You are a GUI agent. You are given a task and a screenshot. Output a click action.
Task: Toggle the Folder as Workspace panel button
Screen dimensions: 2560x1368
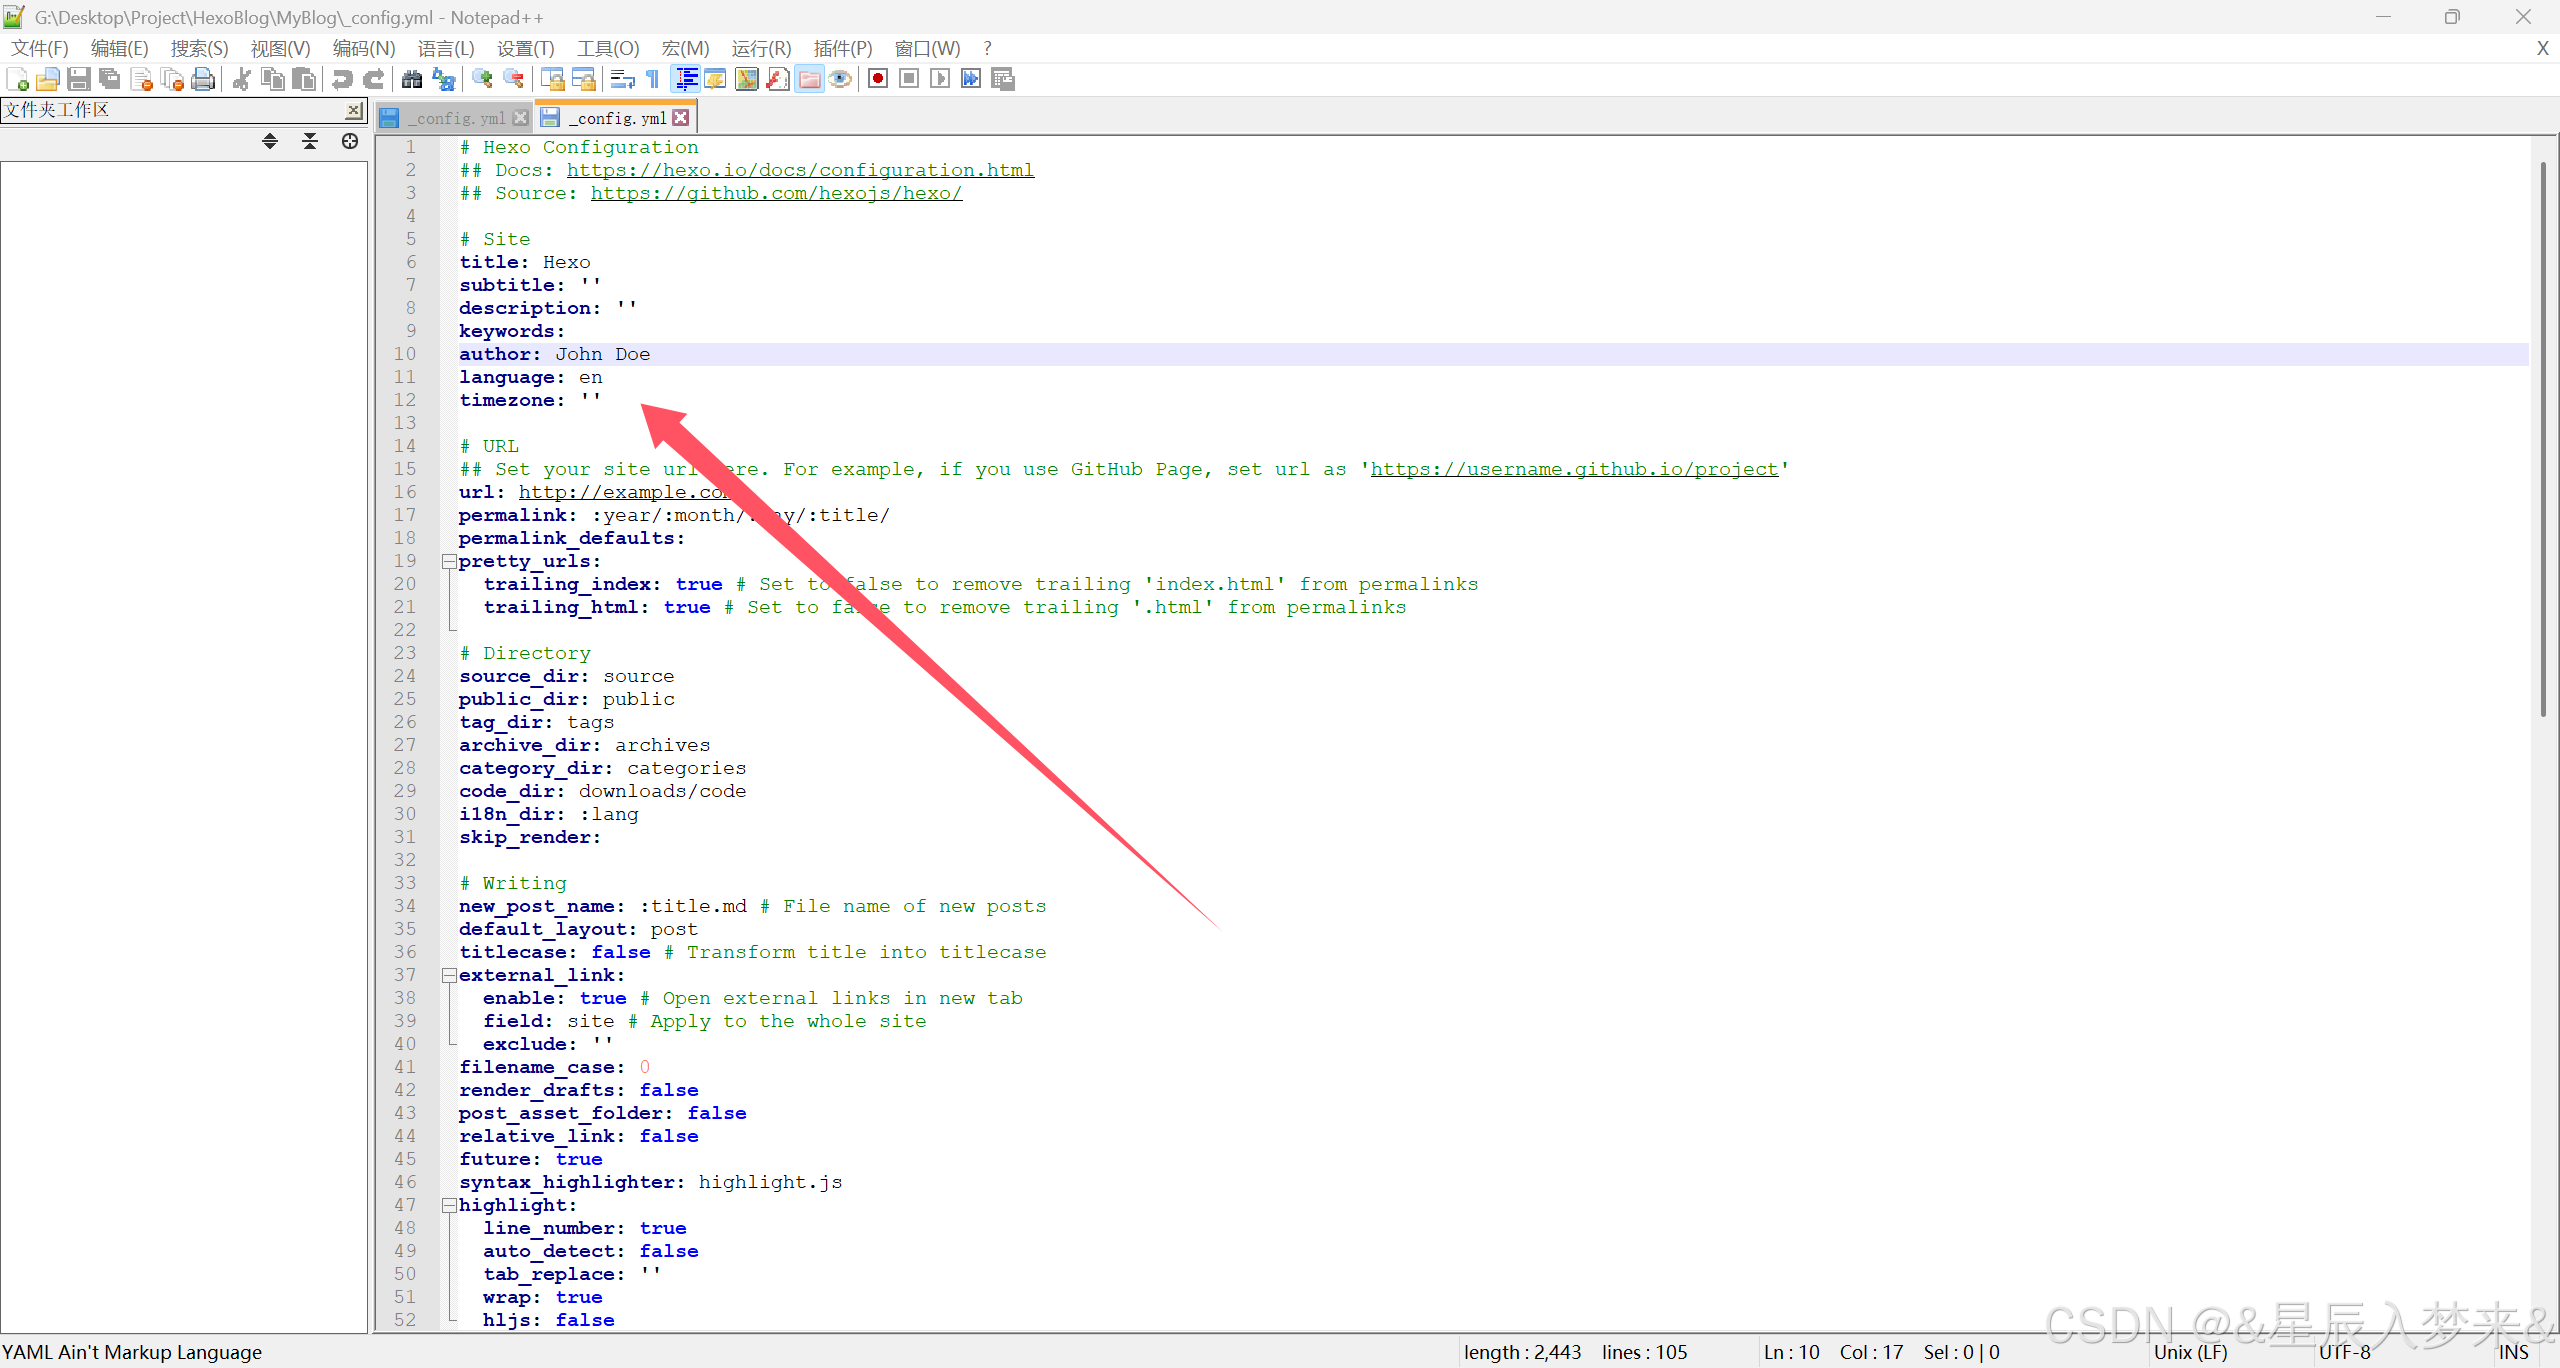point(809,79)
